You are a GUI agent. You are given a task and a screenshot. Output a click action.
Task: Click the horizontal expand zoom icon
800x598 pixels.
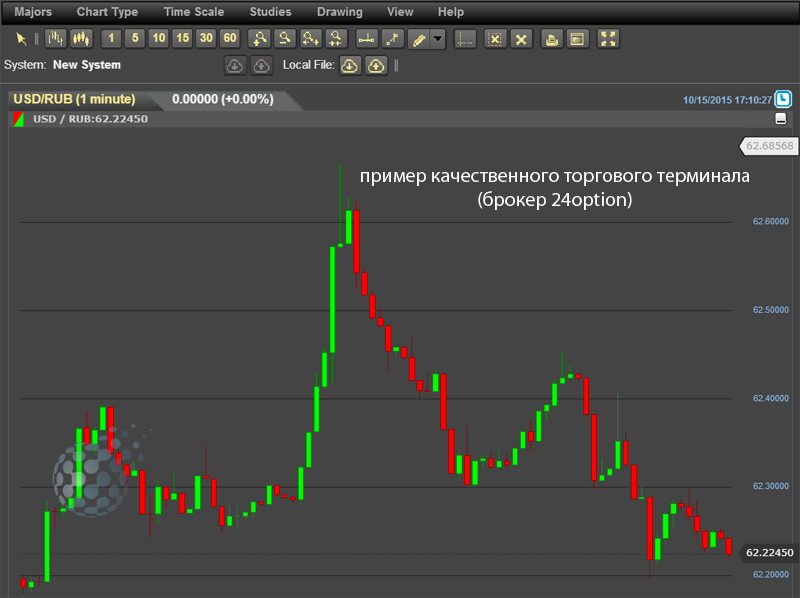(x=311, y=39)
